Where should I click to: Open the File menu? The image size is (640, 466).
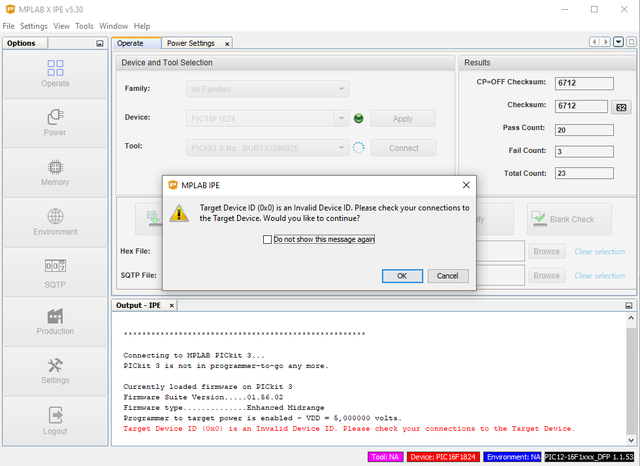[x=8, y=26]
